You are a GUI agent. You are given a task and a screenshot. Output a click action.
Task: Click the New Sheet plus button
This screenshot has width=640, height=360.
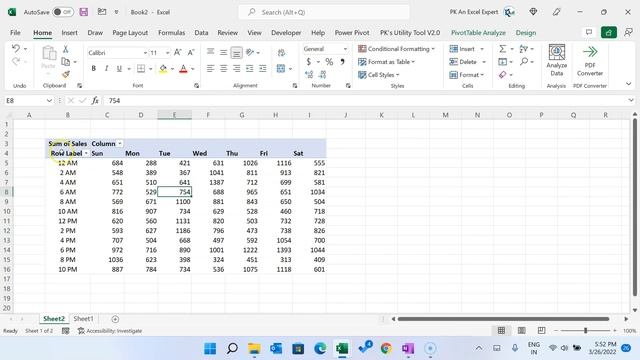pos(115,319)
